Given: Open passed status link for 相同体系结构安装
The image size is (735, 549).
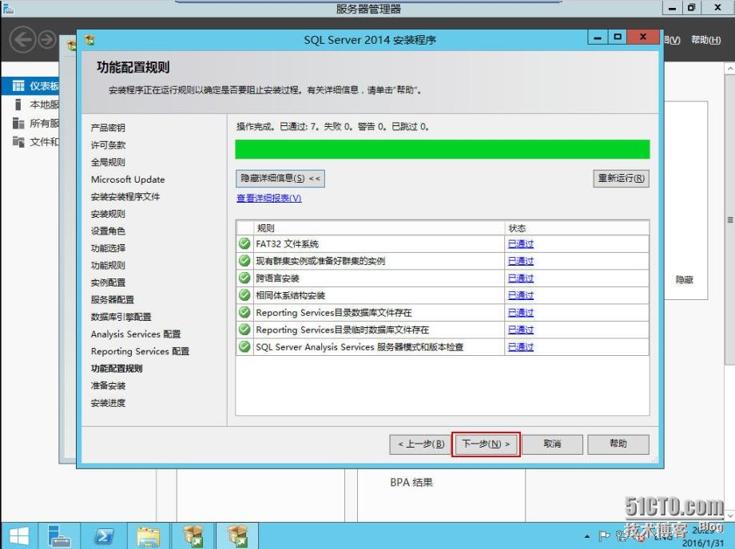Looking at the screenshot, I should click(x=521, y=295).
